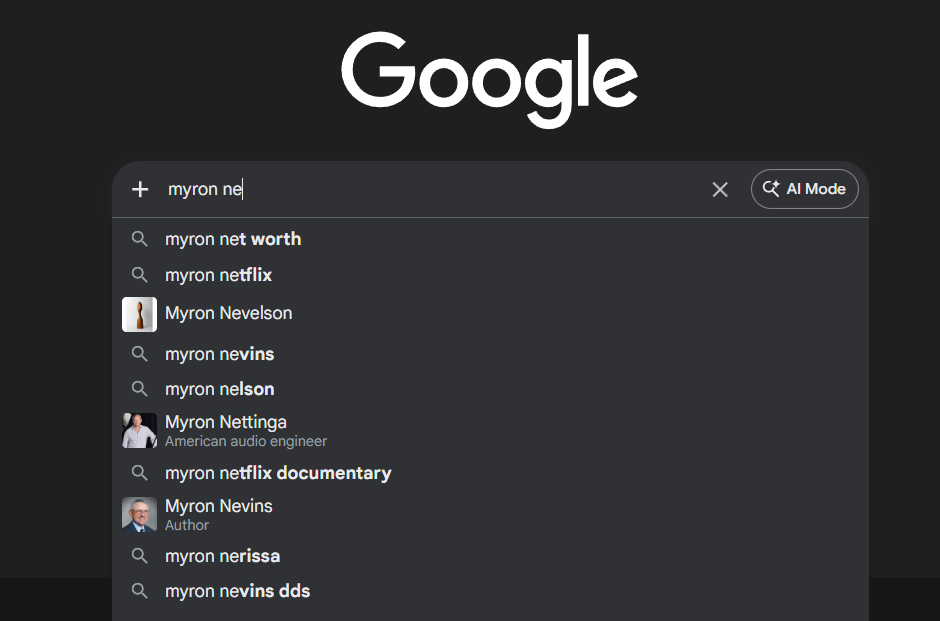Click 'Author' subtitle under Myron Nevins
The width and height of the screenshot is (940, 621).
(x=187, y=526)
